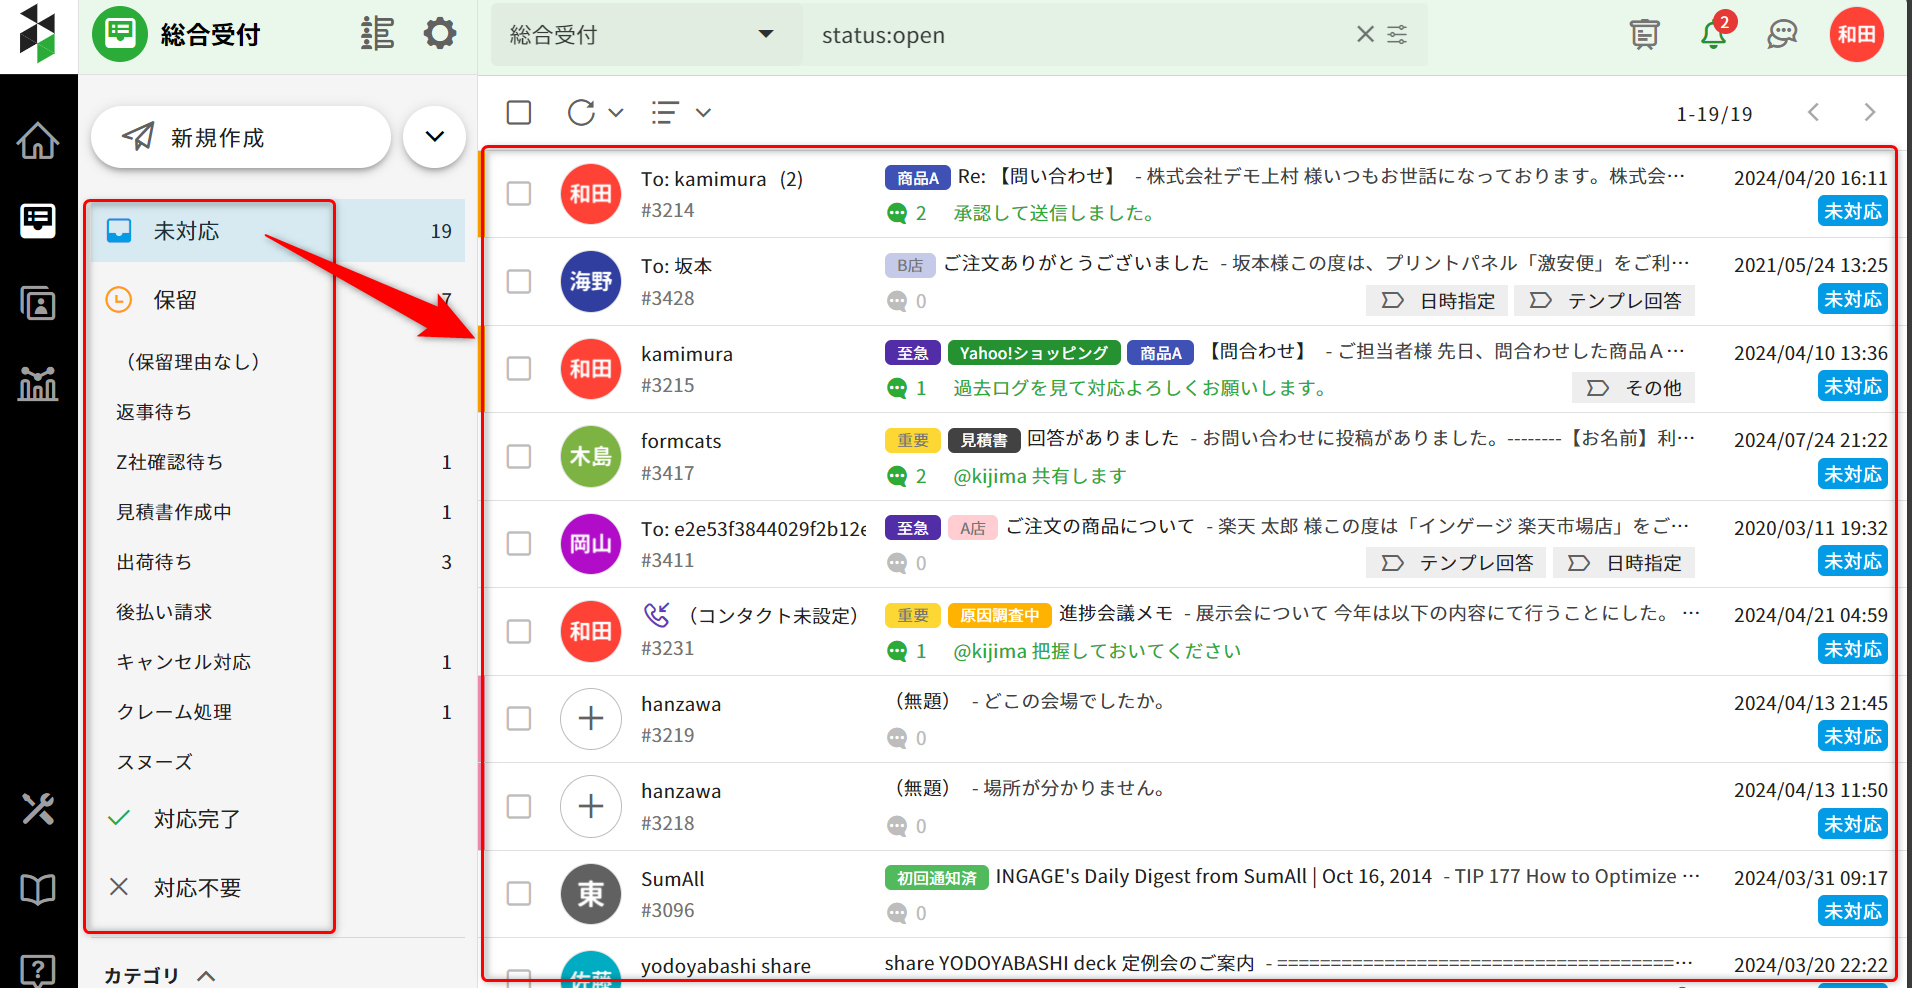Open the 総合受付 mailbox dropdown
1912x988 pixels.
tap(642, 35)
